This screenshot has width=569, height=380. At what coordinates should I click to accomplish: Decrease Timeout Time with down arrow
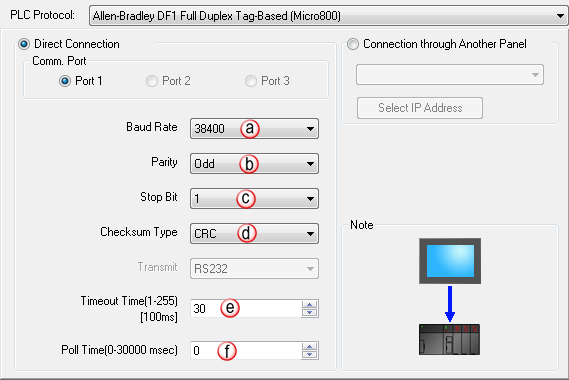click(x=310, y=312)
